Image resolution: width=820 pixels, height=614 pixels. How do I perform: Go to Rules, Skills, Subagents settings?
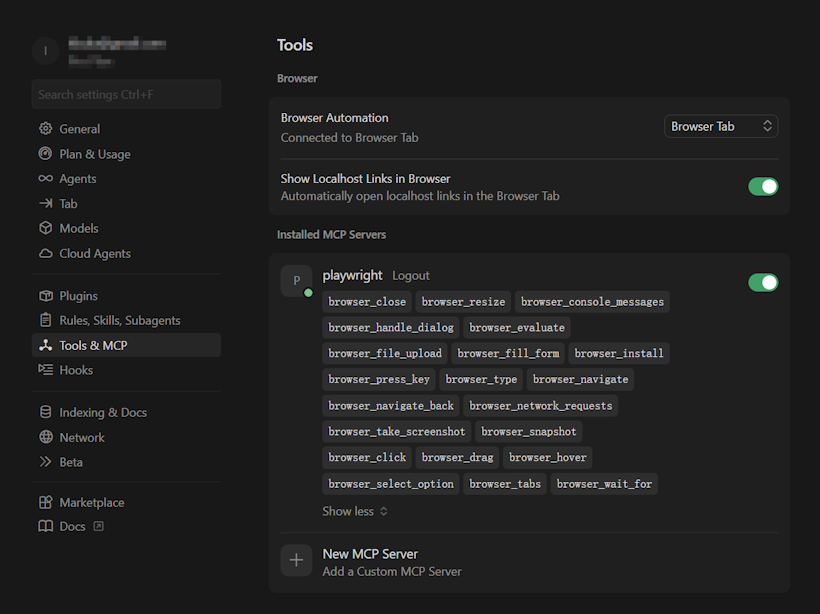click(119, 320)
